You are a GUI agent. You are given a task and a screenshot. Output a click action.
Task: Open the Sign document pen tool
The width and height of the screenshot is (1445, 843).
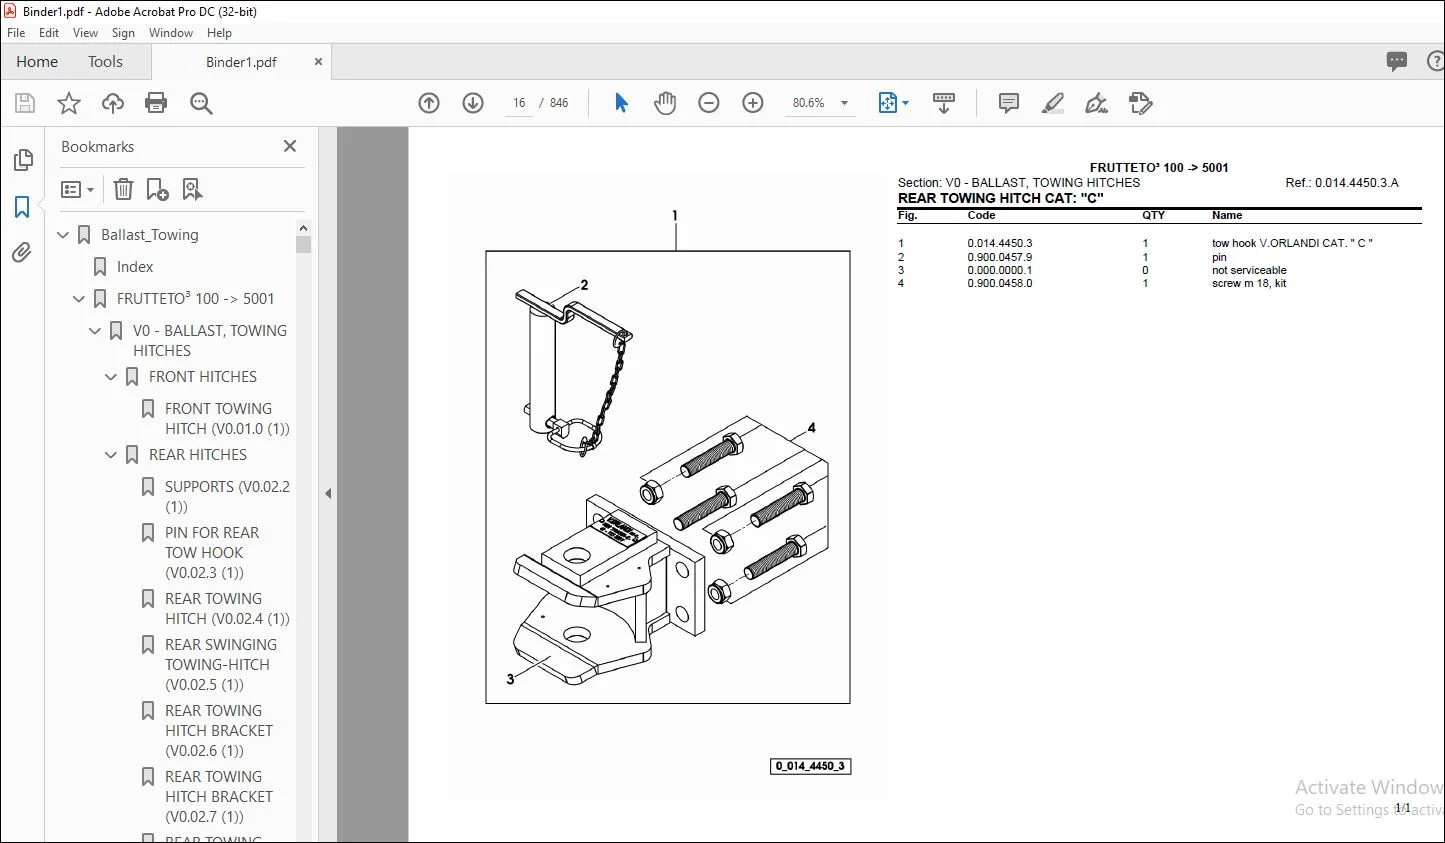[x=1097, y=103]
